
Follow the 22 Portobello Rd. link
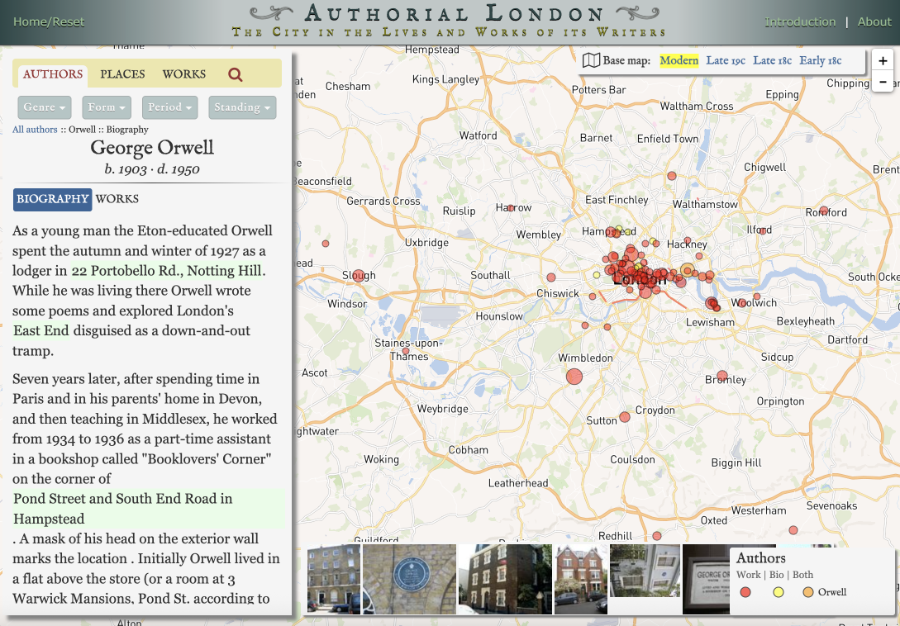[x=167, y=271]
